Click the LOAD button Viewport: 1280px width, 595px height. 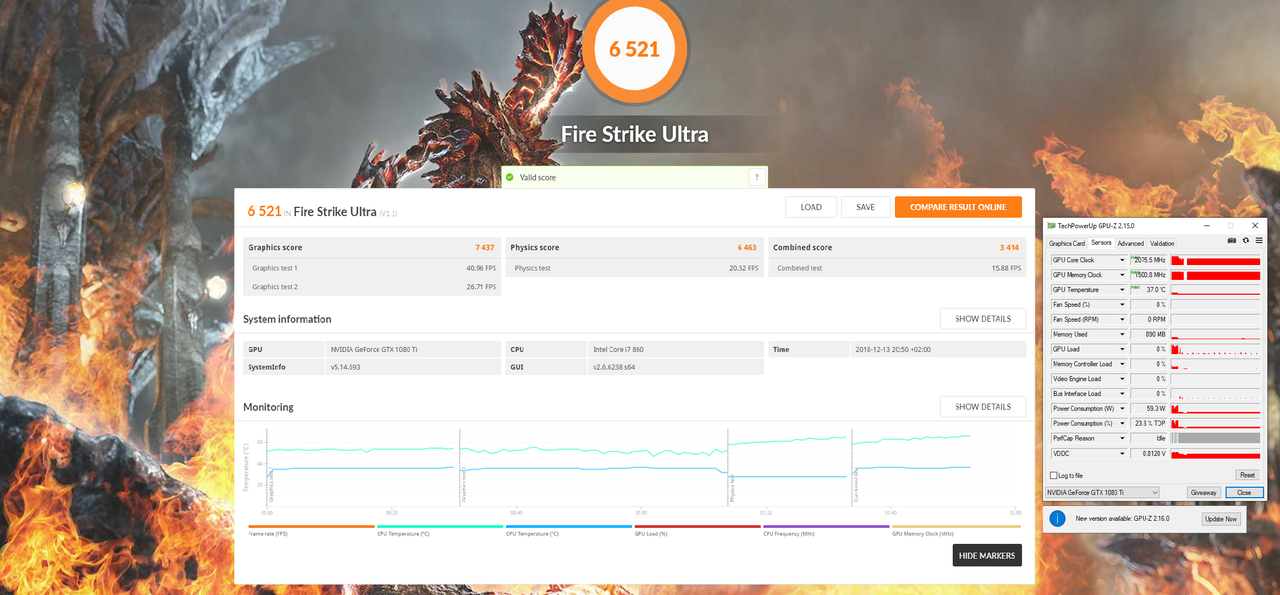tap(811, 207)
